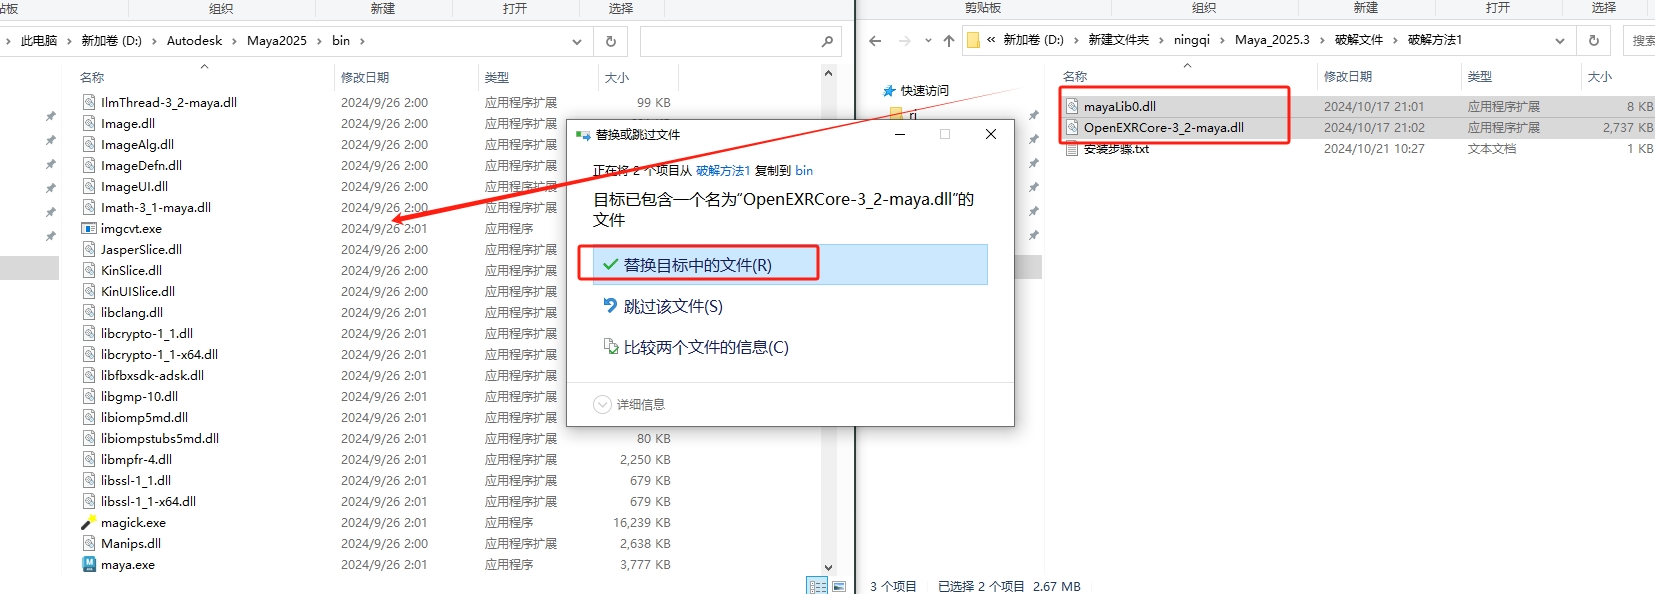Screen dimensions: 1655x594
Task: Open recent locations dropdown in right window
Action: [x=928, y=41]
